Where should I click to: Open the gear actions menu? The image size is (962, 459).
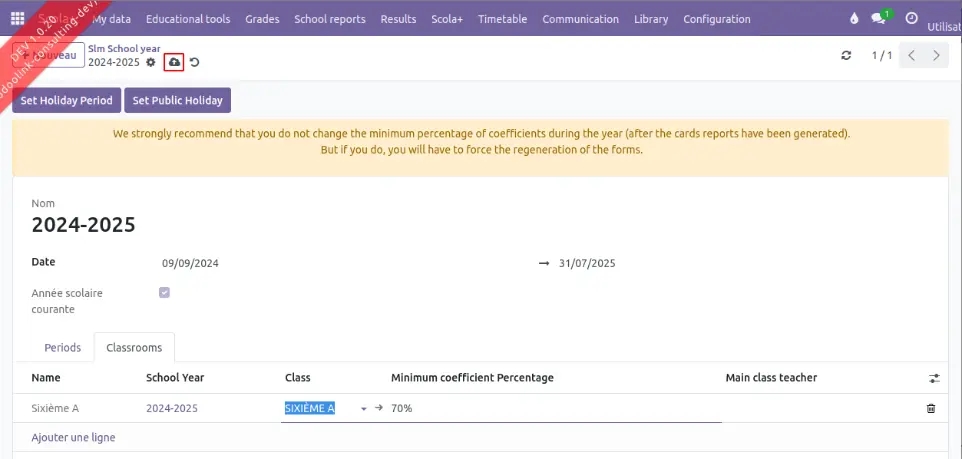tap(151, 62)
